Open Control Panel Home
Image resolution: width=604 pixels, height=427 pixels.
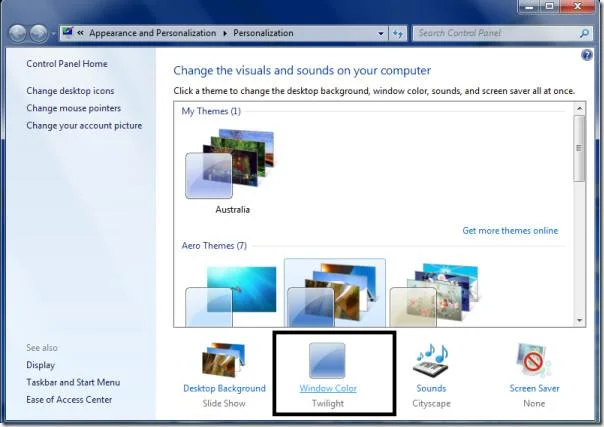[x=67, y=64]
